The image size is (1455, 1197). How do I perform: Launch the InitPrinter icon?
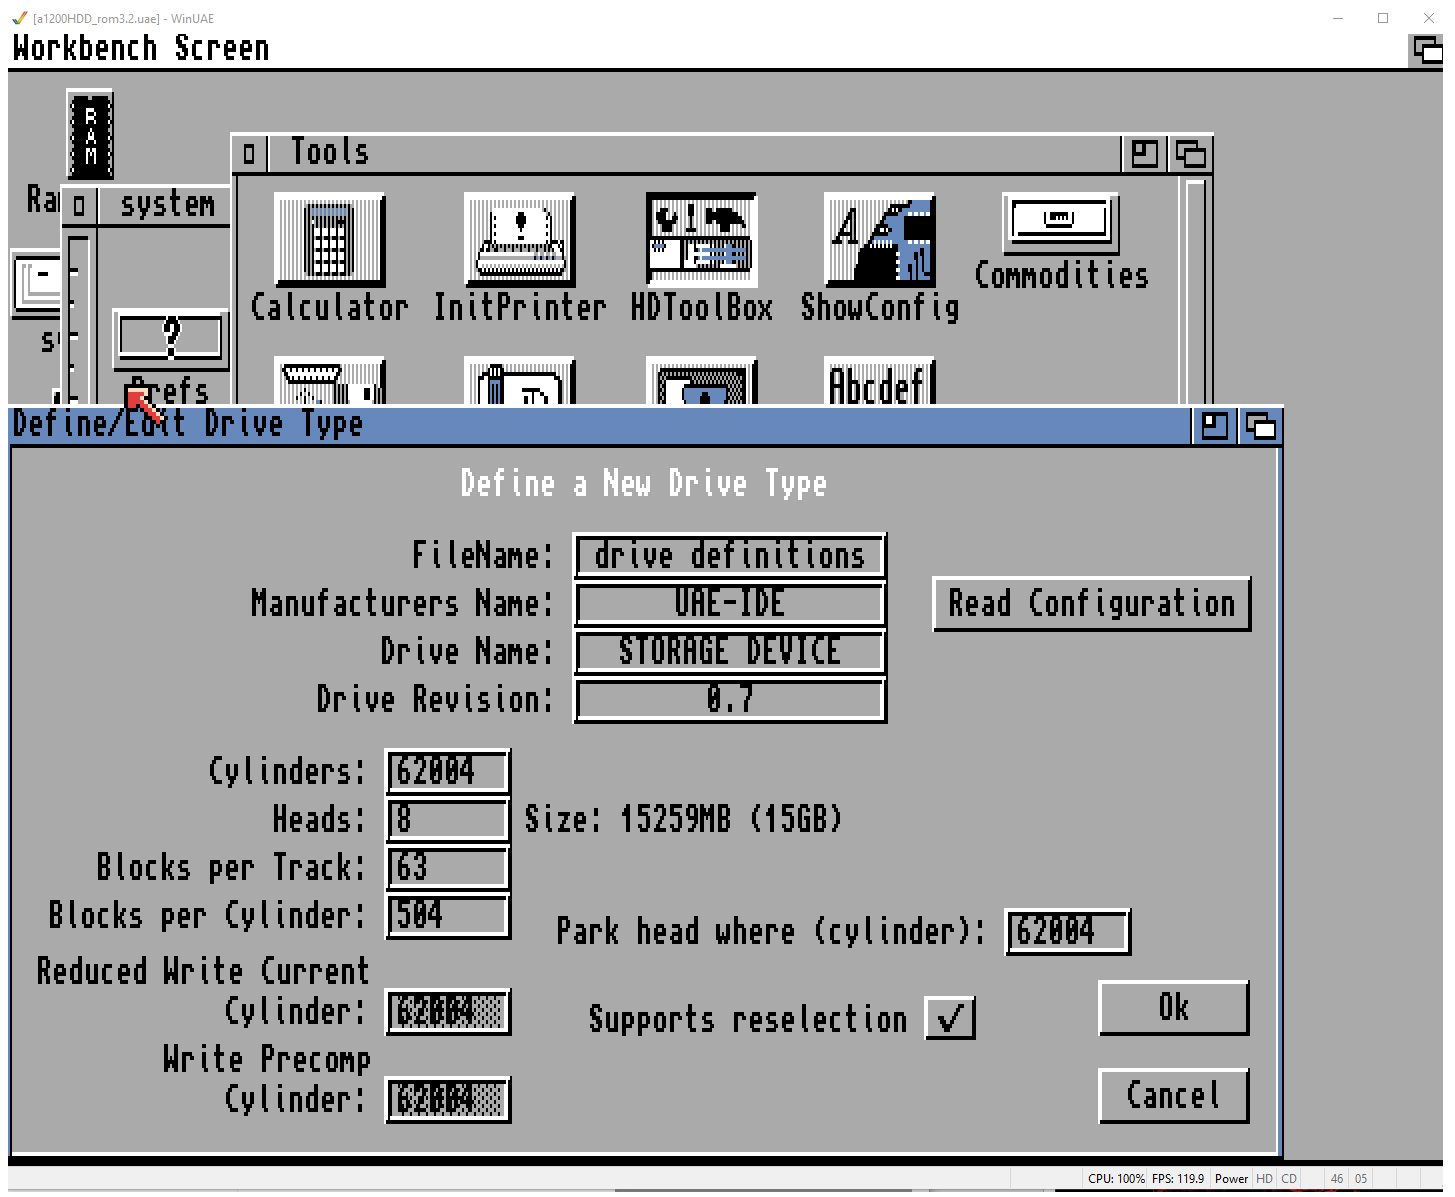[x=519, y=240]
